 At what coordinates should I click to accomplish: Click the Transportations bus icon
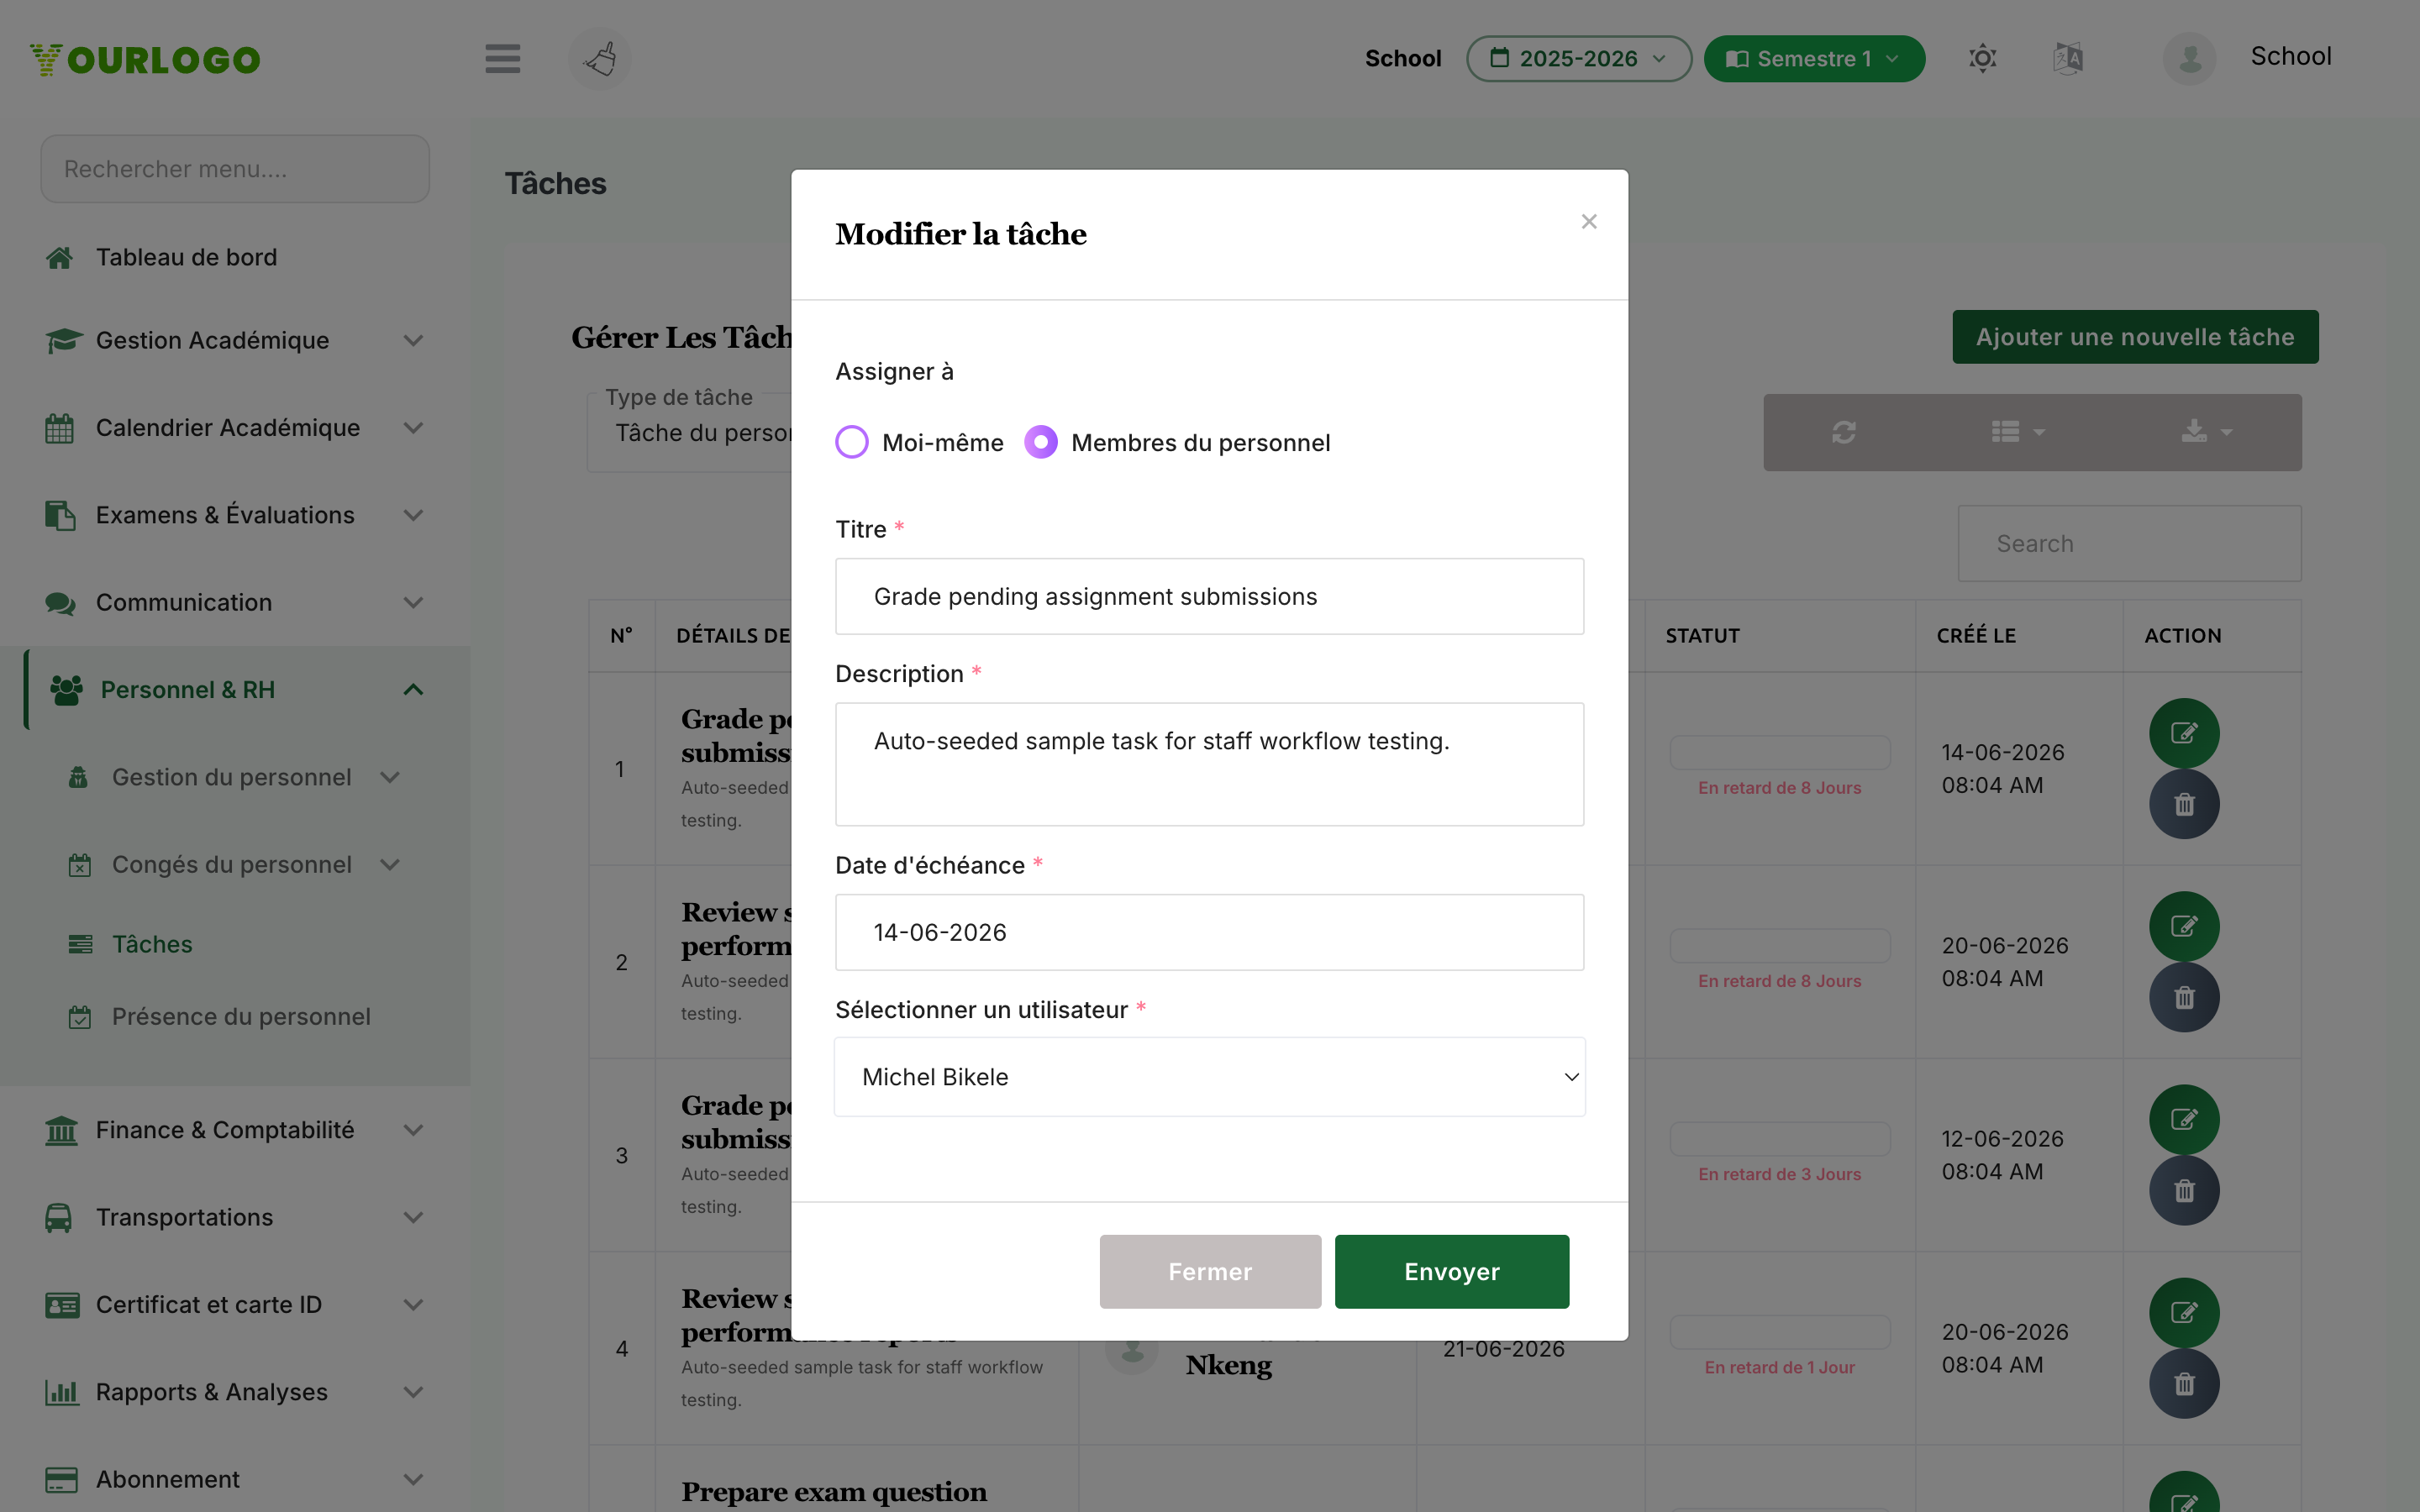coord(58,1217)
